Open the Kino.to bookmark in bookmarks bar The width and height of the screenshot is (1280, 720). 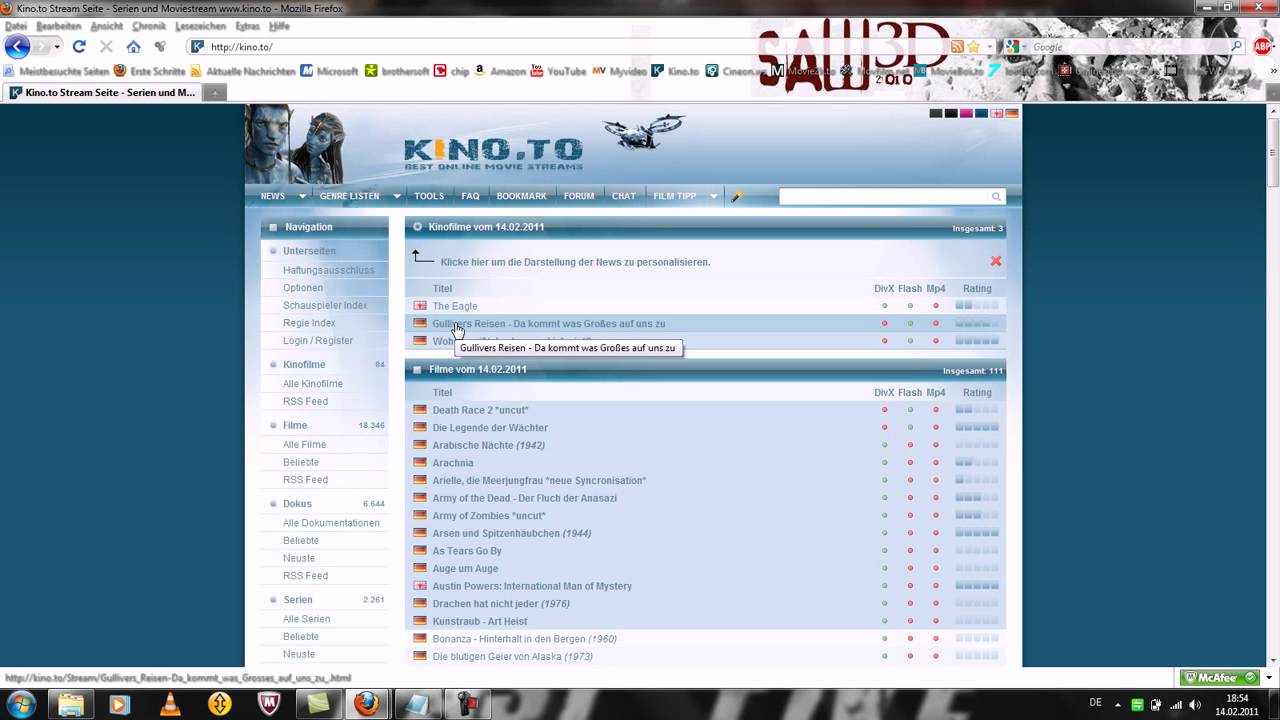coord(675,71)
